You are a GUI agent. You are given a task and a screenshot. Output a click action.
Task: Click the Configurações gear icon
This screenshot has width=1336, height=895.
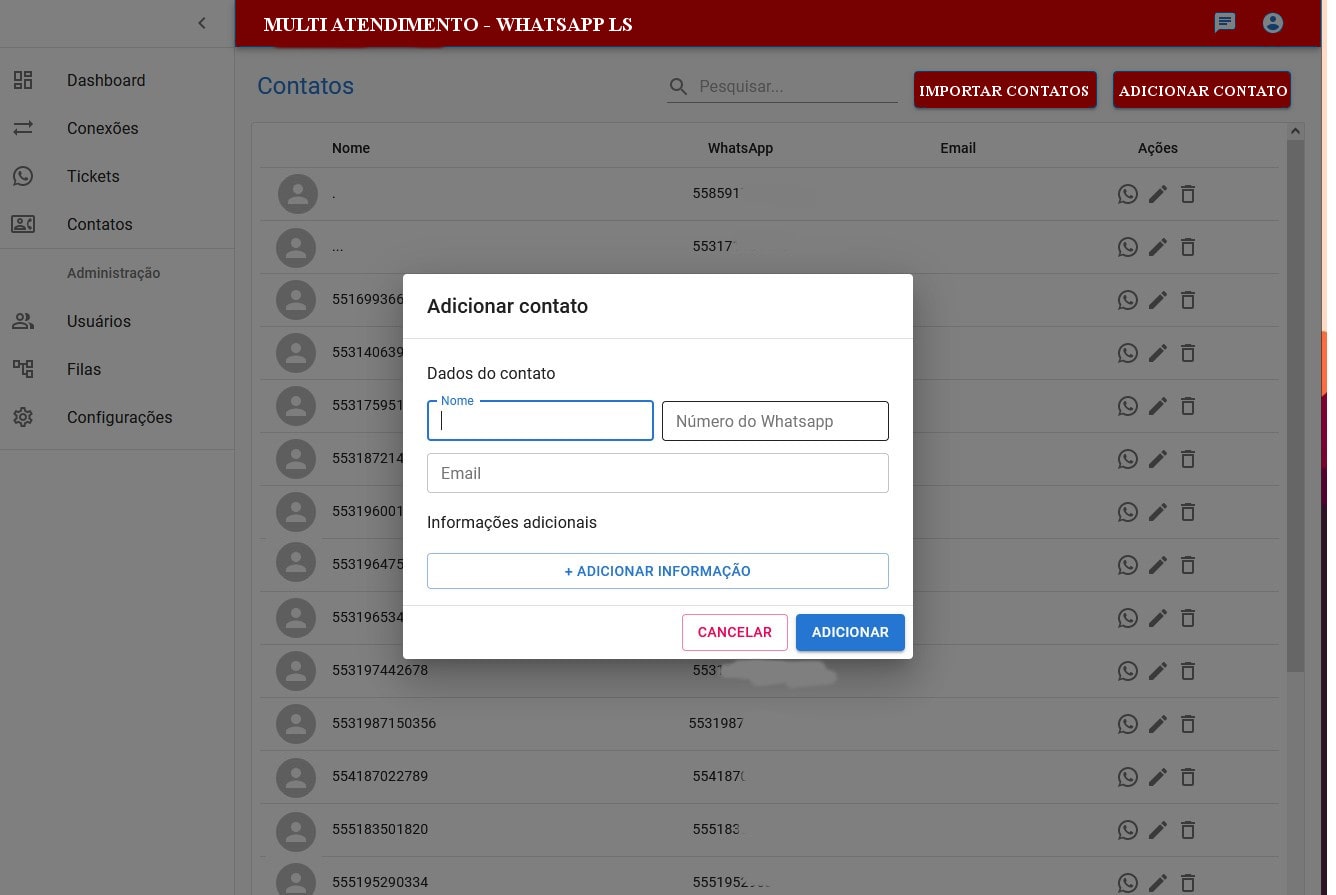click(x=23, y=417)
